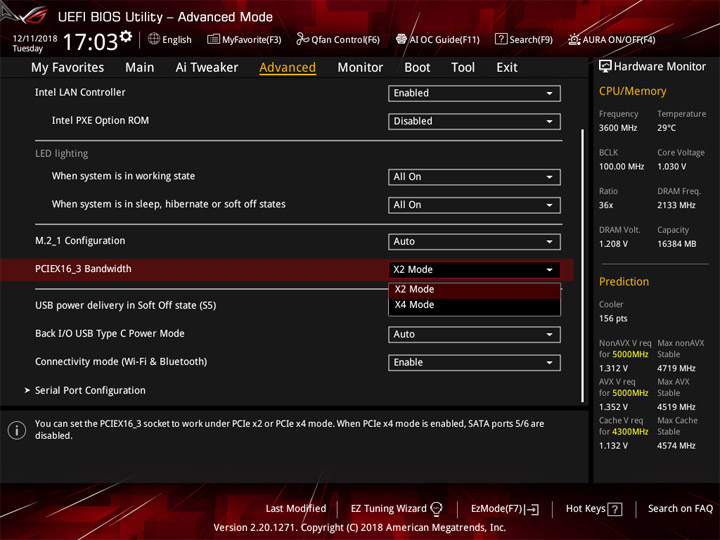Open Connectivity mode Wi-Fi Bluetooth dropdown
The height and width of the screenshot is (540, 720).
pos(474,362)
